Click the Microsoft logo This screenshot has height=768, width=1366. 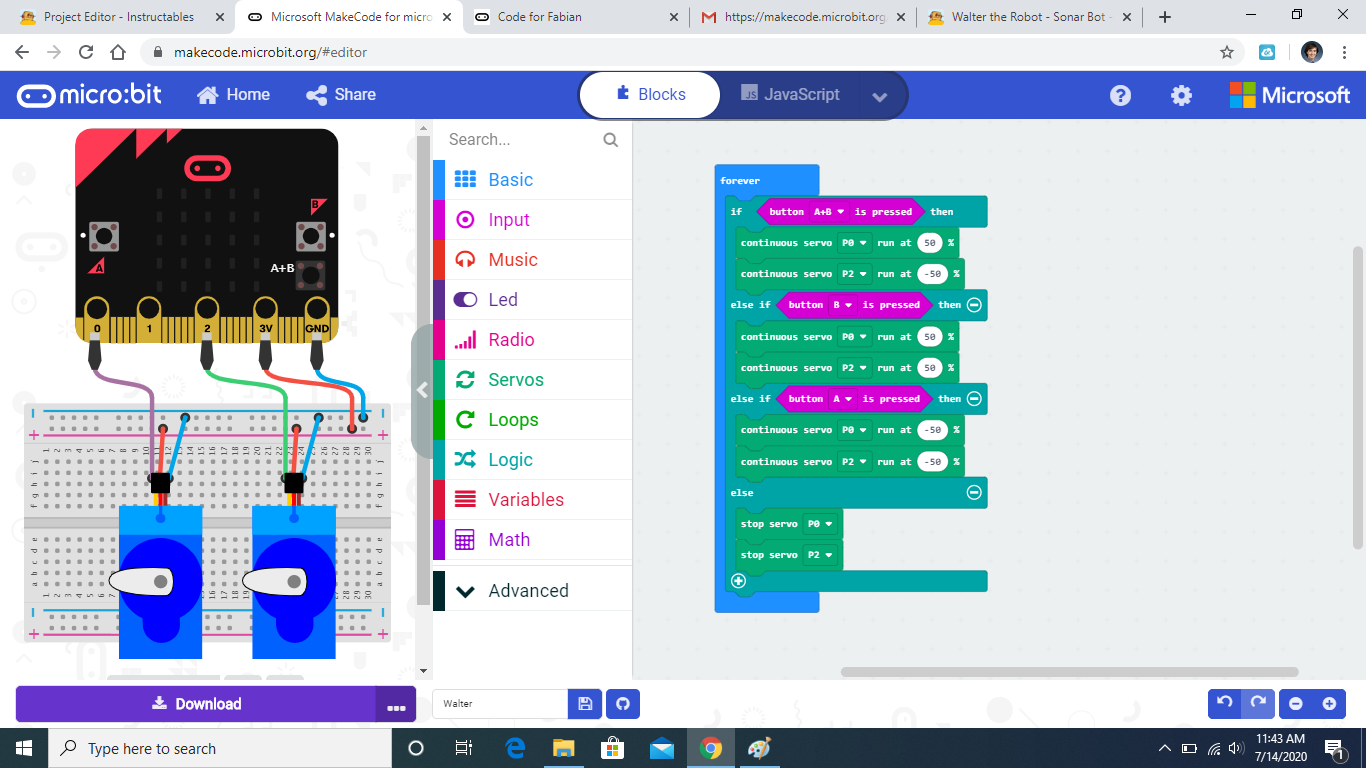pyautogui.click(x=1290, y=95)
